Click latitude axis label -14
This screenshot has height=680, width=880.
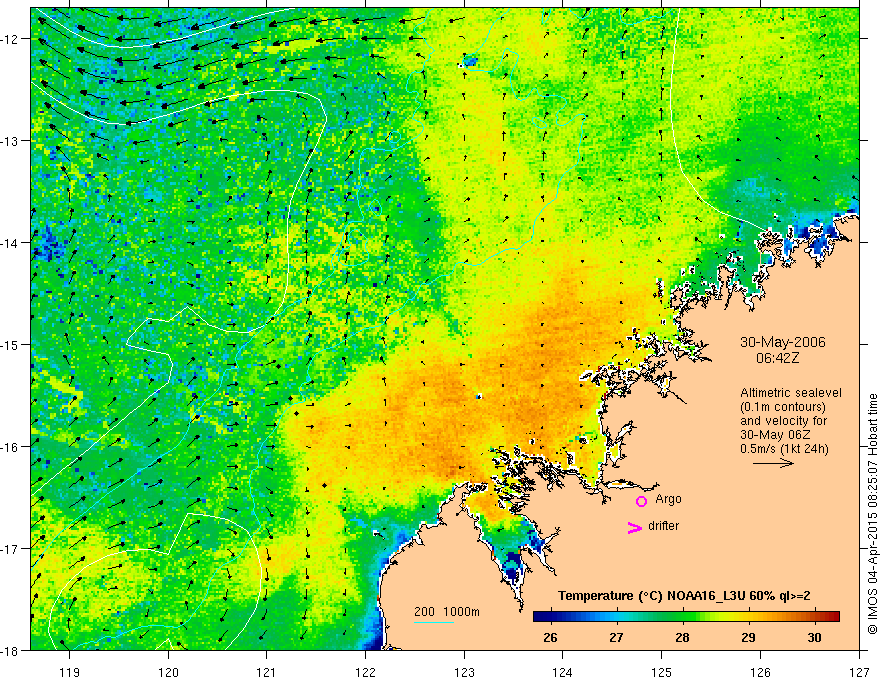[10, 243]
